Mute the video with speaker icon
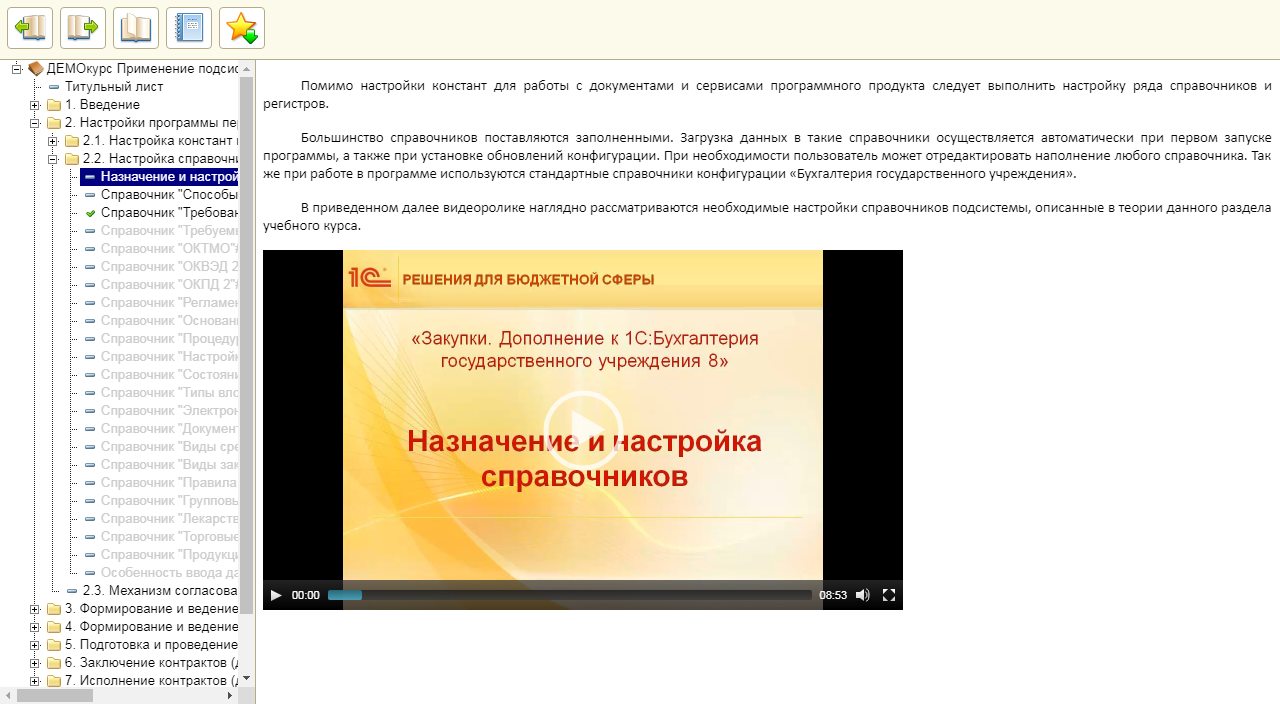The width and height of the screenshot is (1280, 704). [862, 595]
